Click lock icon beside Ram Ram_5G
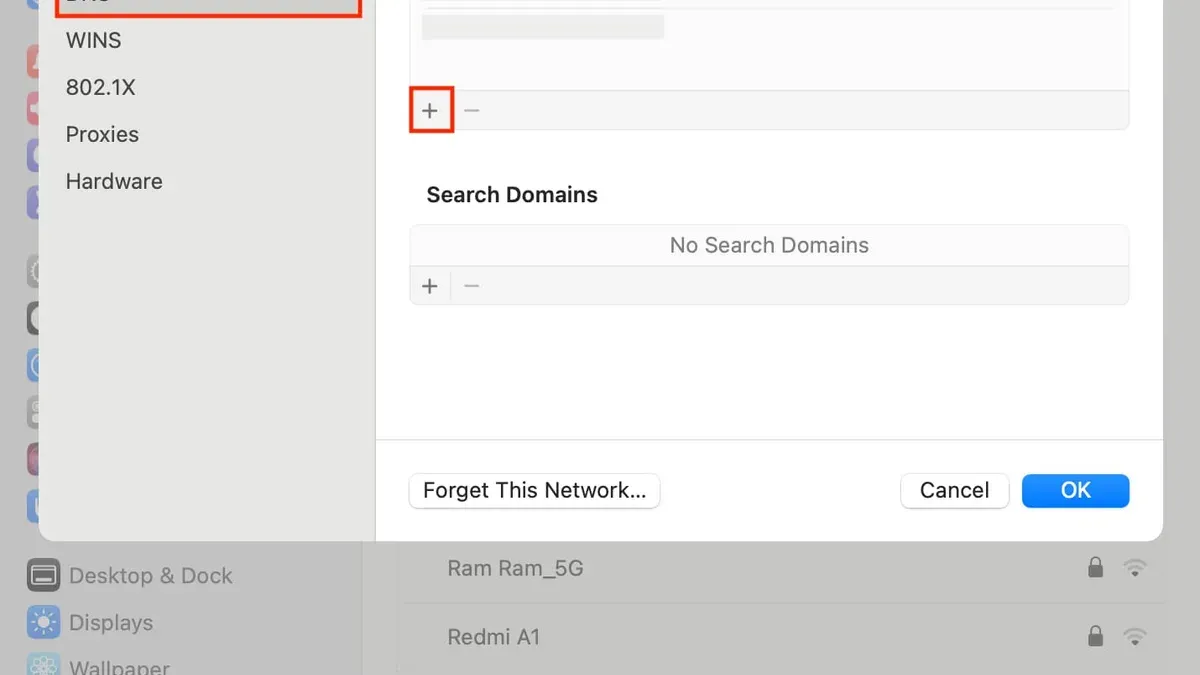Image resolution: width=1200 pixels, height=675 pixels. (x=1096, y=568)
